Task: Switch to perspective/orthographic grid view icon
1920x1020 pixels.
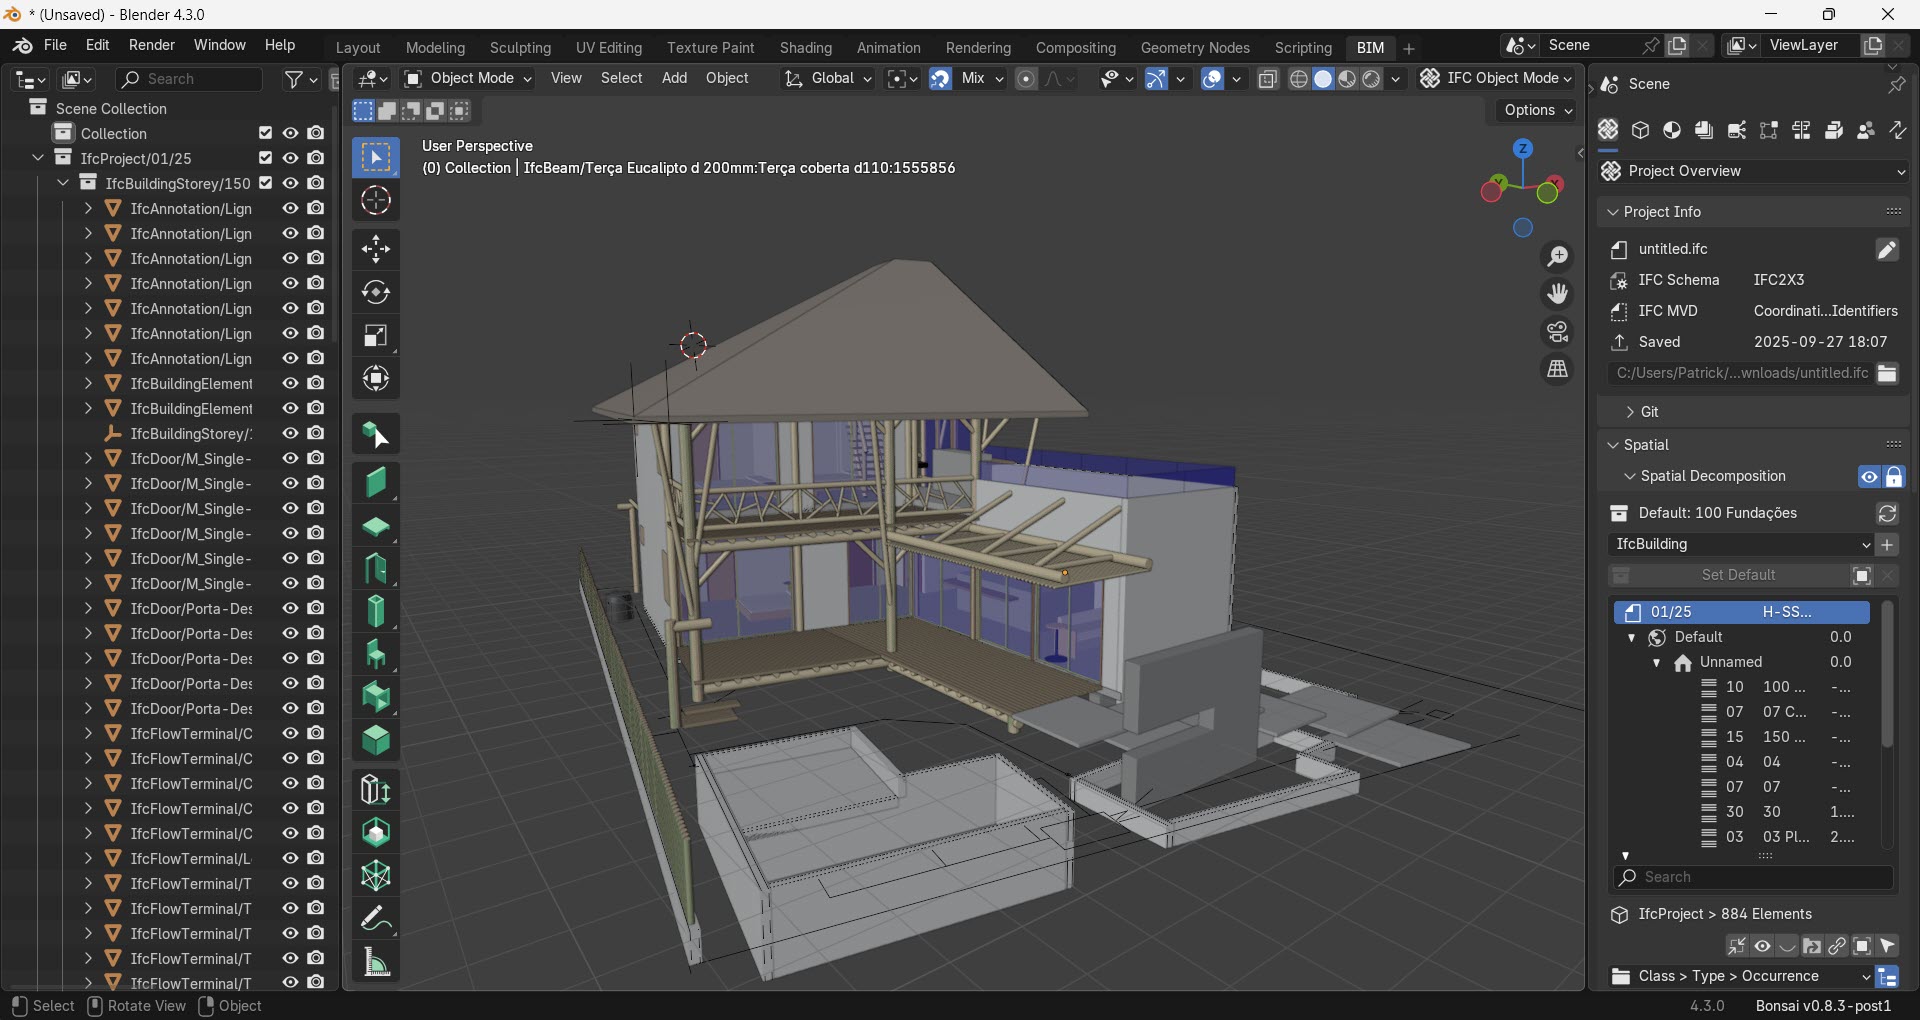Action: tap(1557, 370)
